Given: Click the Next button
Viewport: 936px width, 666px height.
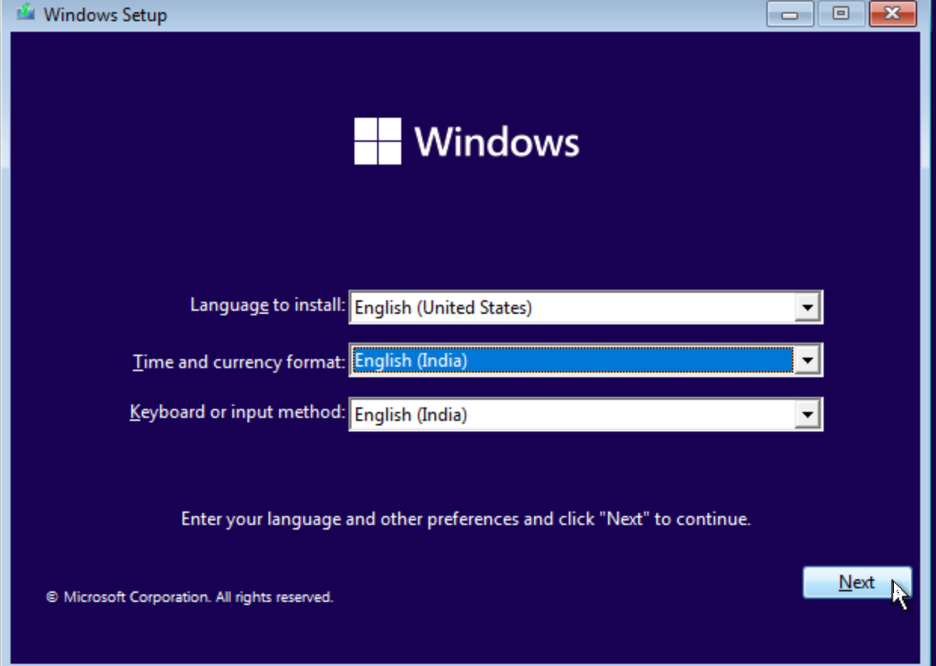Looking at the screenshot, I should 857,582.
